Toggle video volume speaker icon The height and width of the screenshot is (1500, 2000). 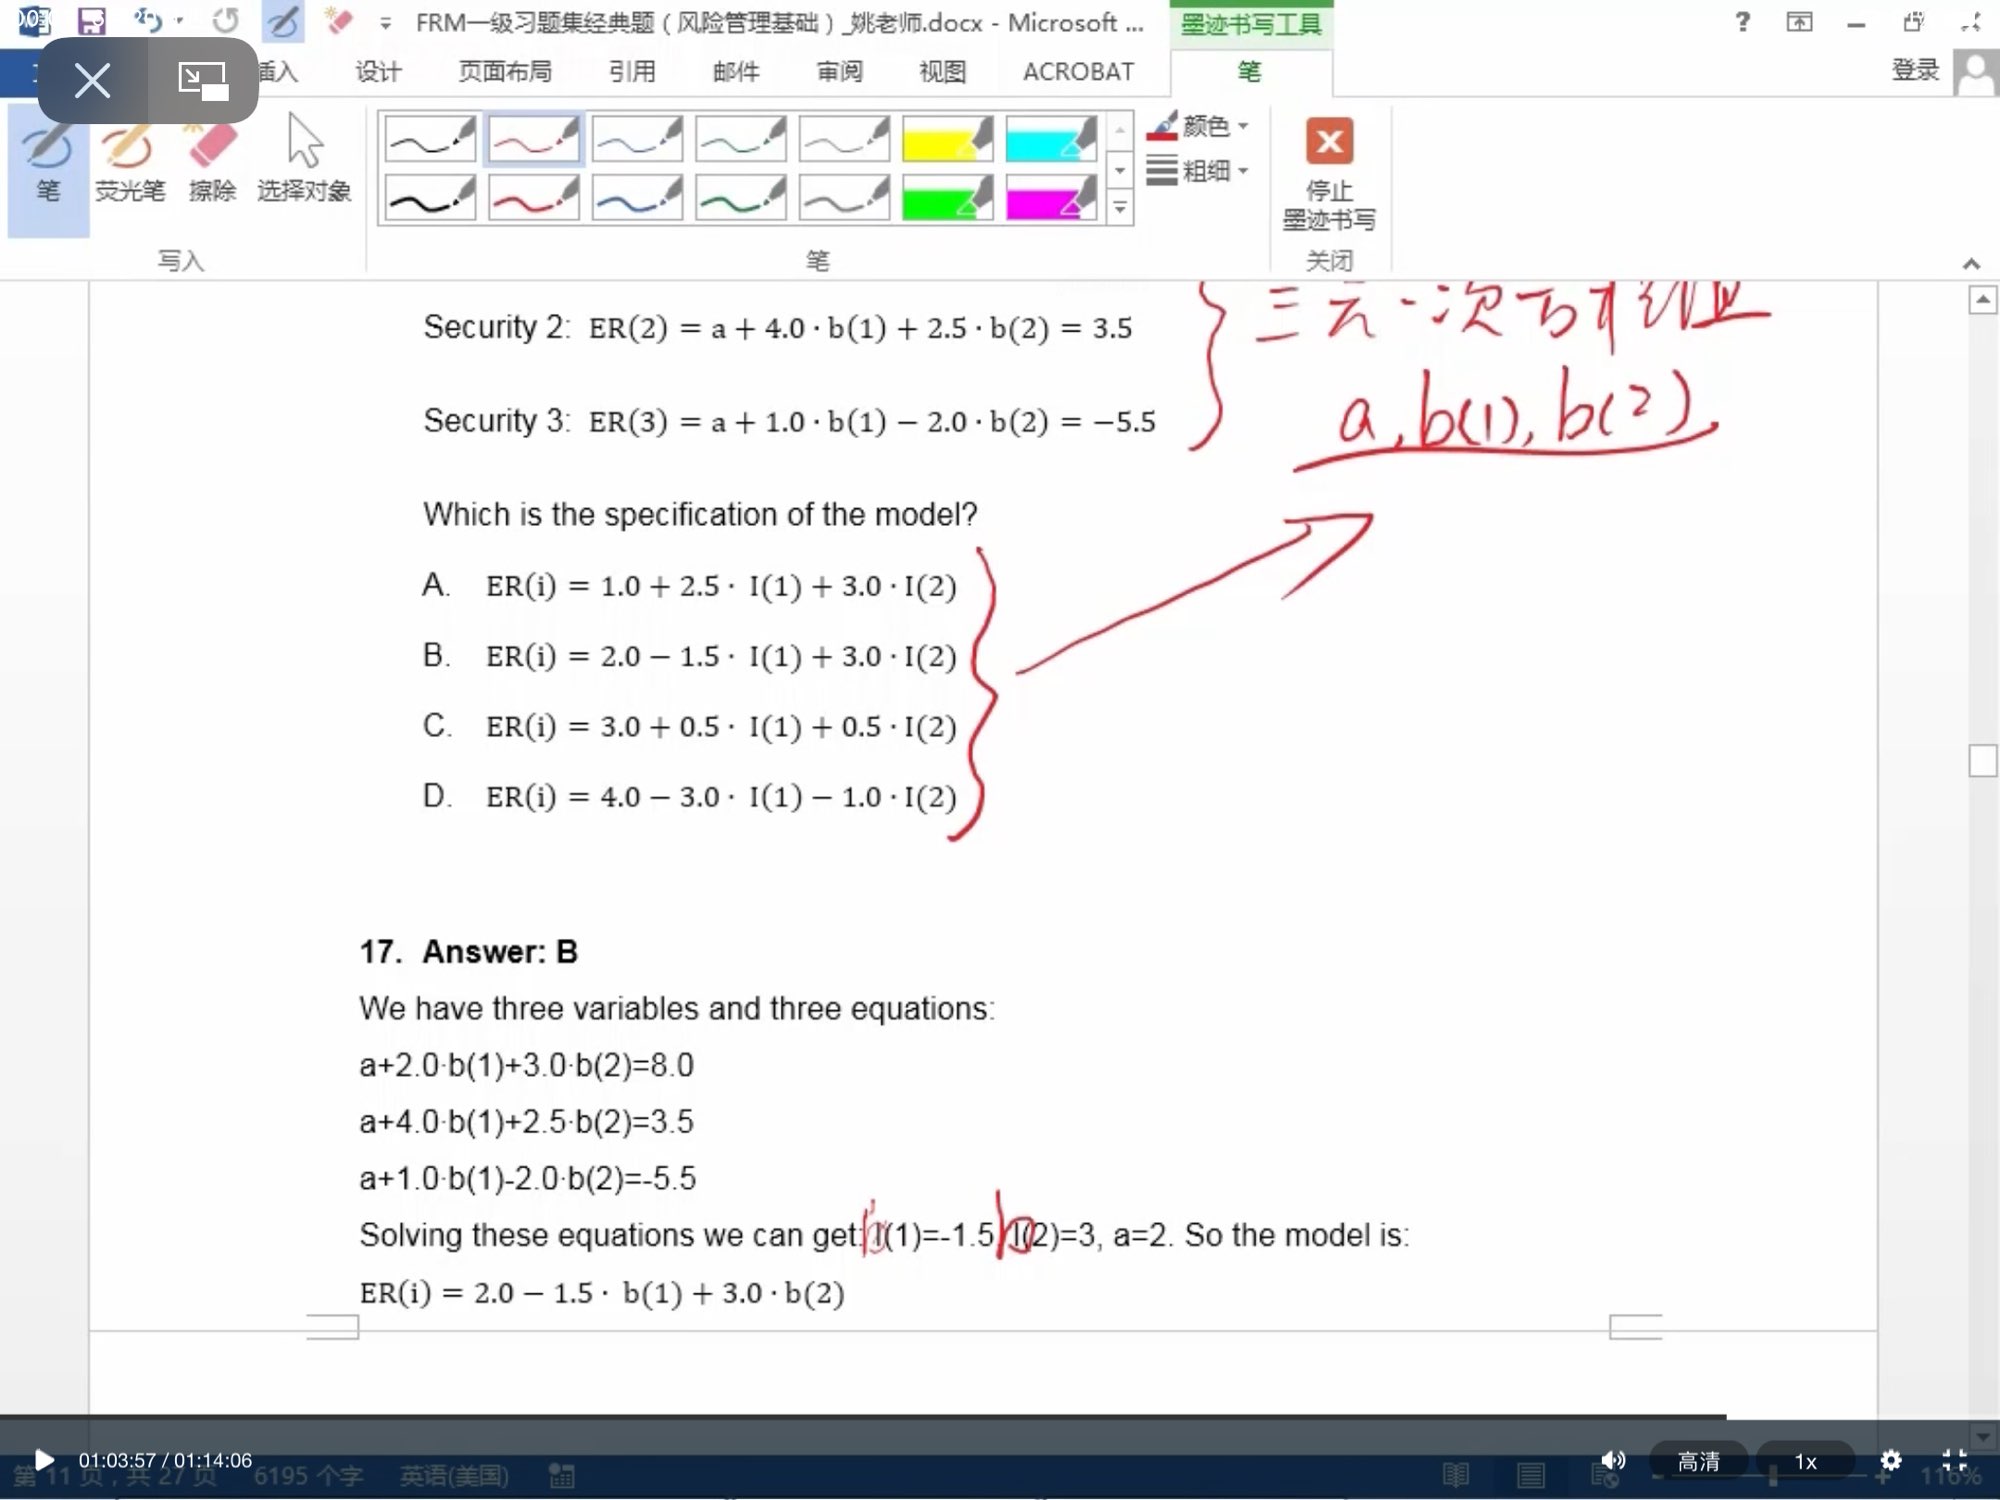coord(1612,1460)
